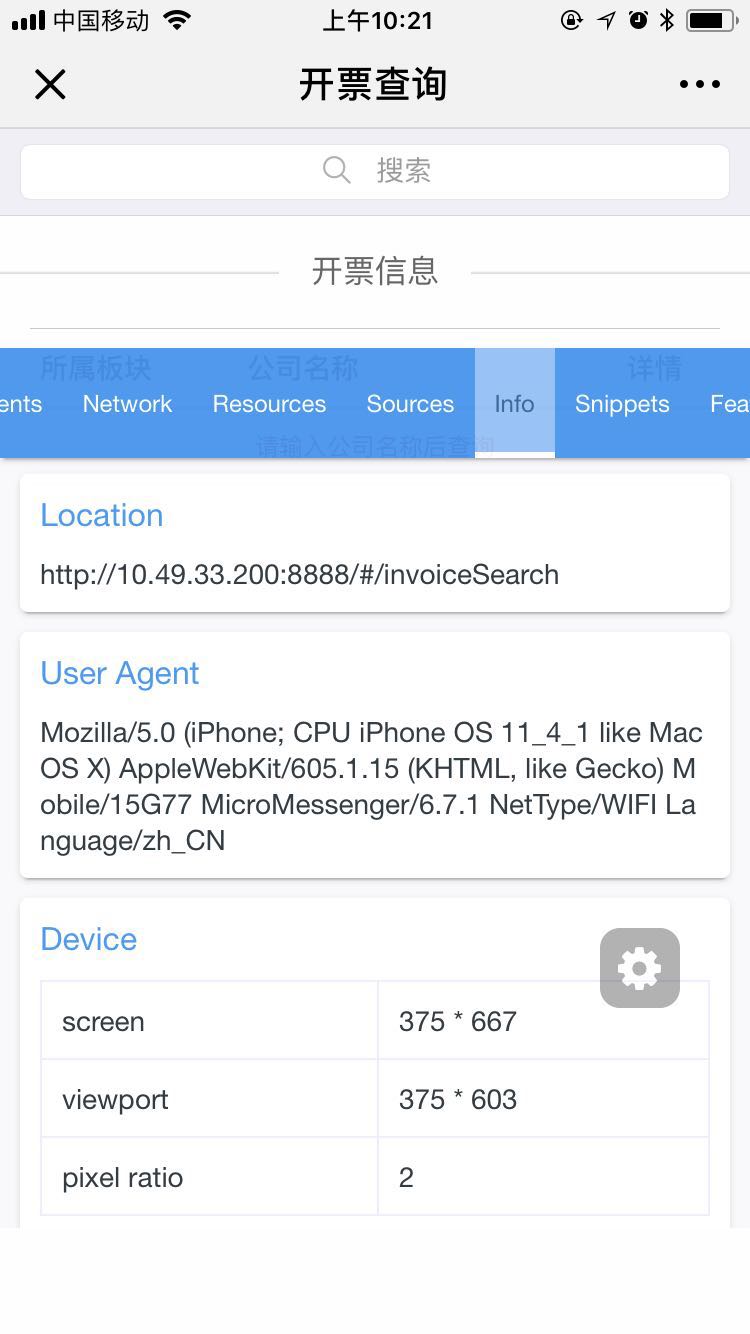Switch to the Network tab

[x=127, y=404]
